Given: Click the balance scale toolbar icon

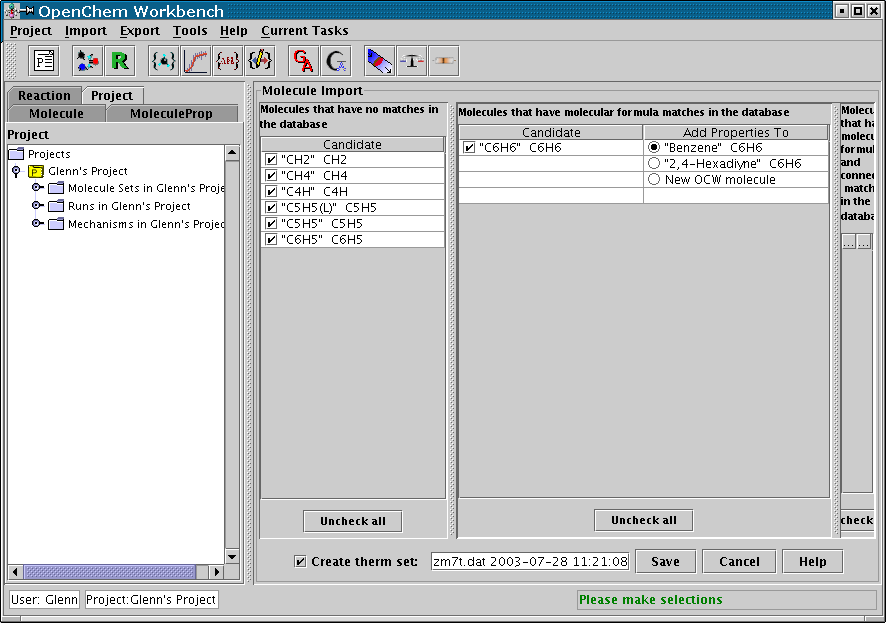Looking at the screenshot, I should pos(411,60).
